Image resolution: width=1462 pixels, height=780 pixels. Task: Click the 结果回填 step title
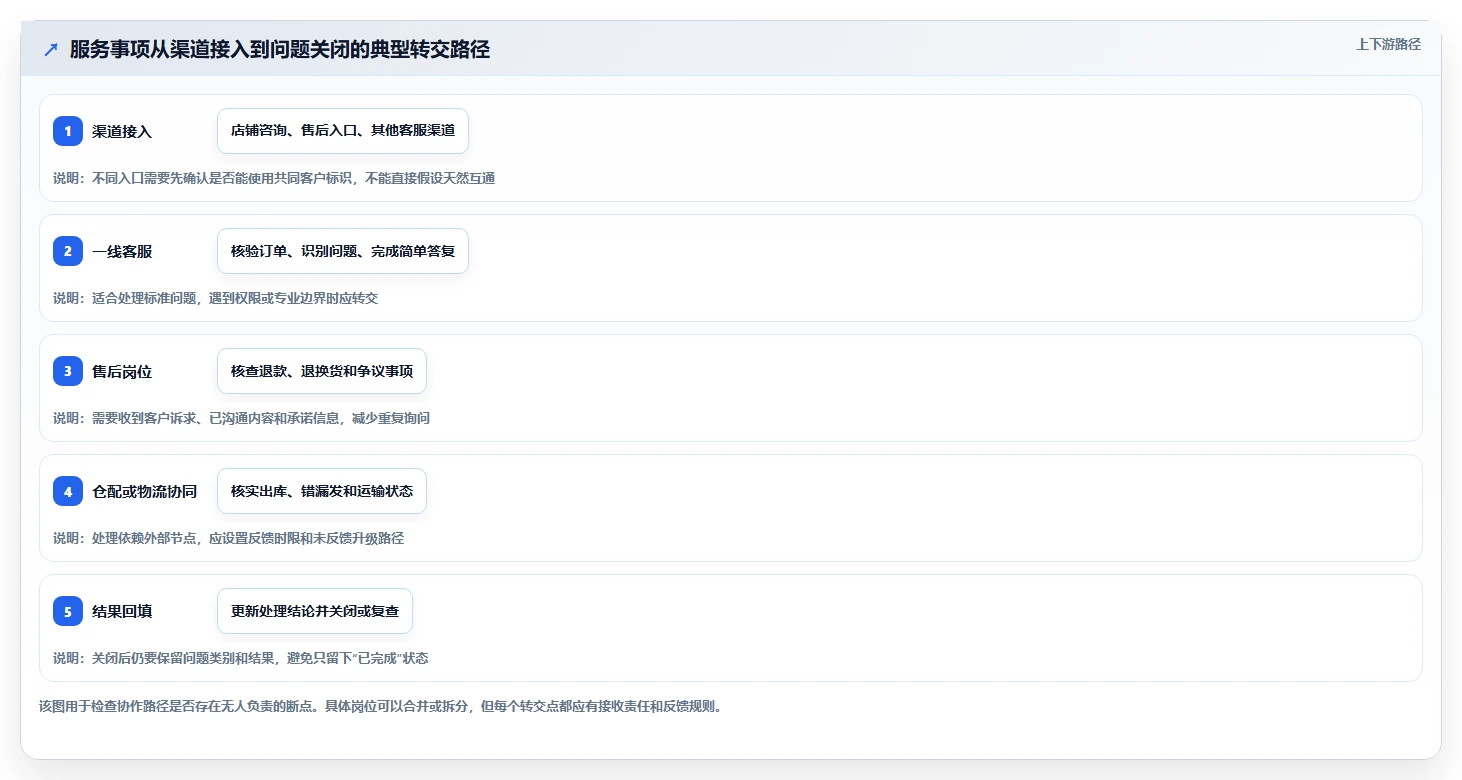[x=122, y=611]
